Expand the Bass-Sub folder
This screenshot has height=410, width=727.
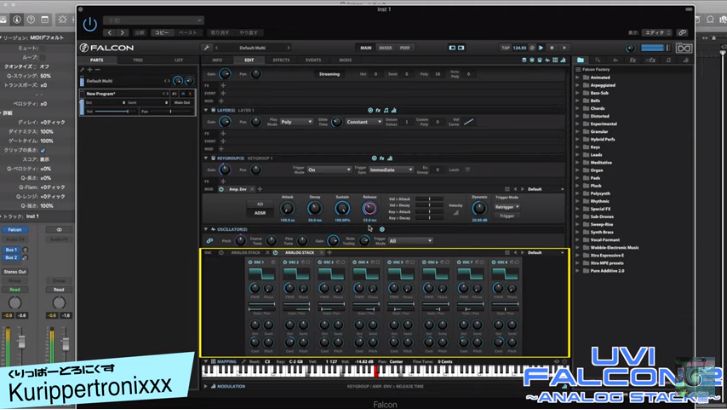tap(578, 93)
